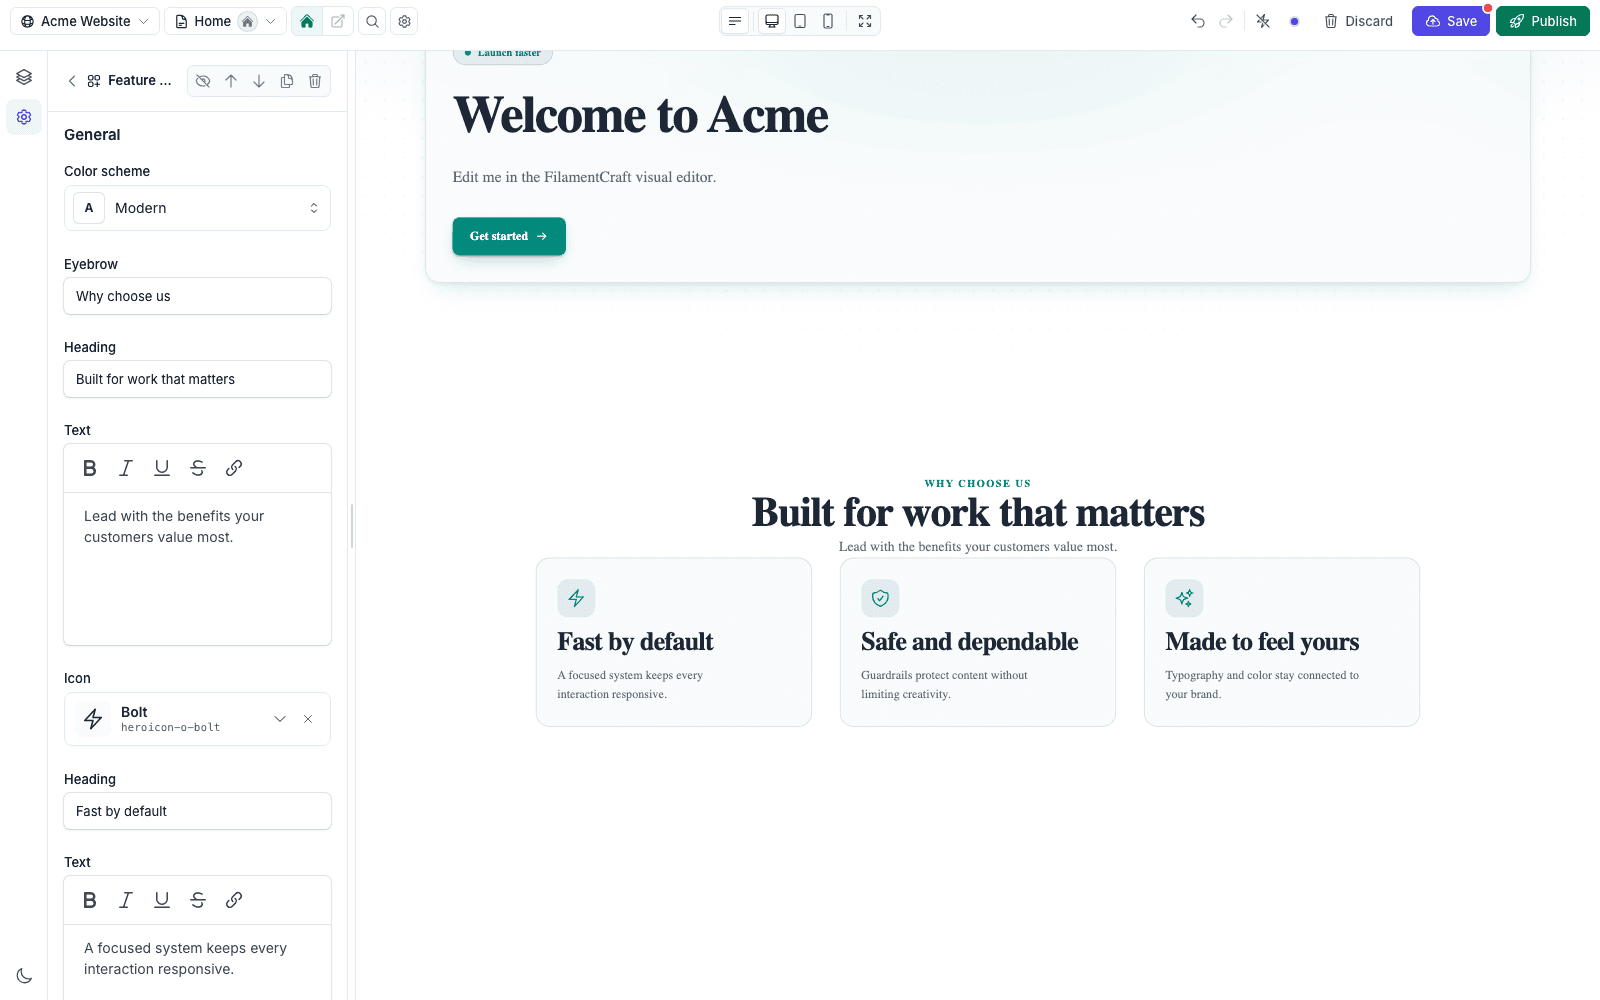Open page settings gear in the top bar
The image size is (1600, 1000).
(404, 21)
